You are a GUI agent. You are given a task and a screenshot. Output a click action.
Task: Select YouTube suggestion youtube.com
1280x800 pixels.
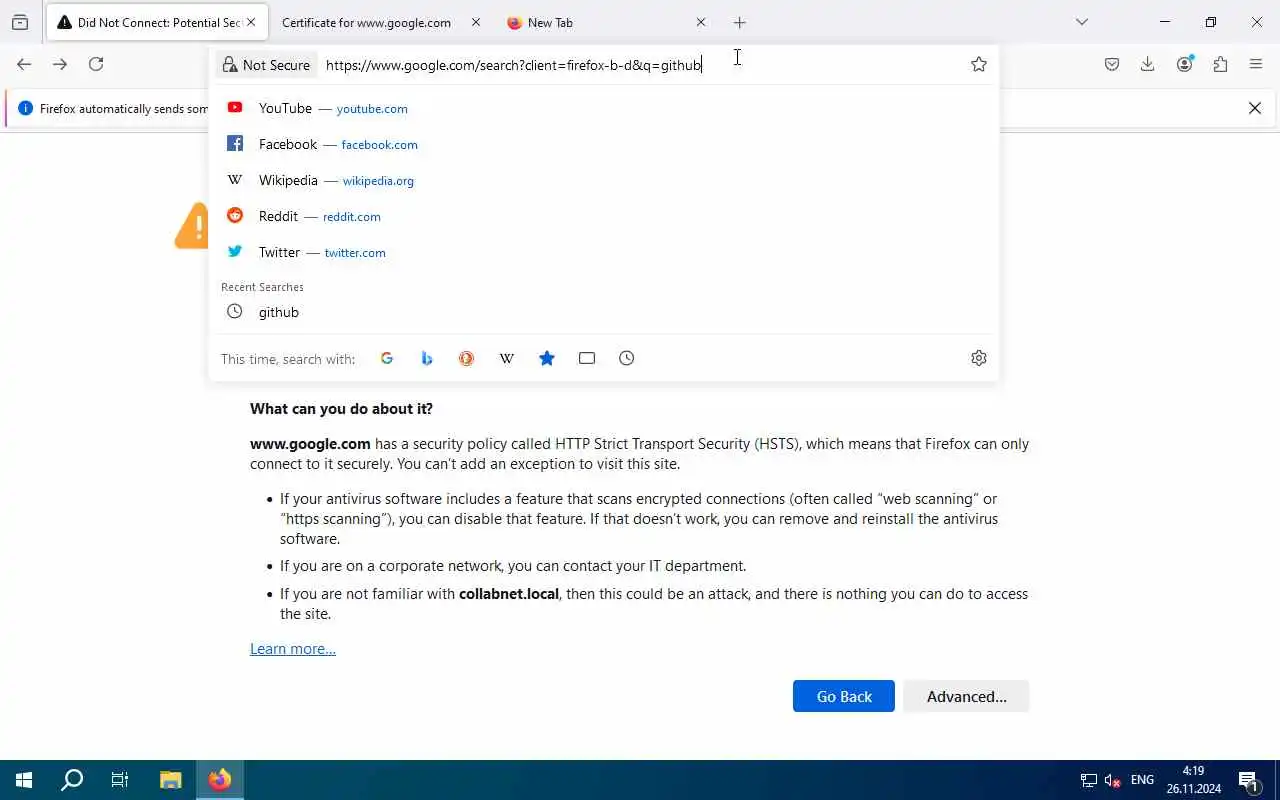point(604,108)
